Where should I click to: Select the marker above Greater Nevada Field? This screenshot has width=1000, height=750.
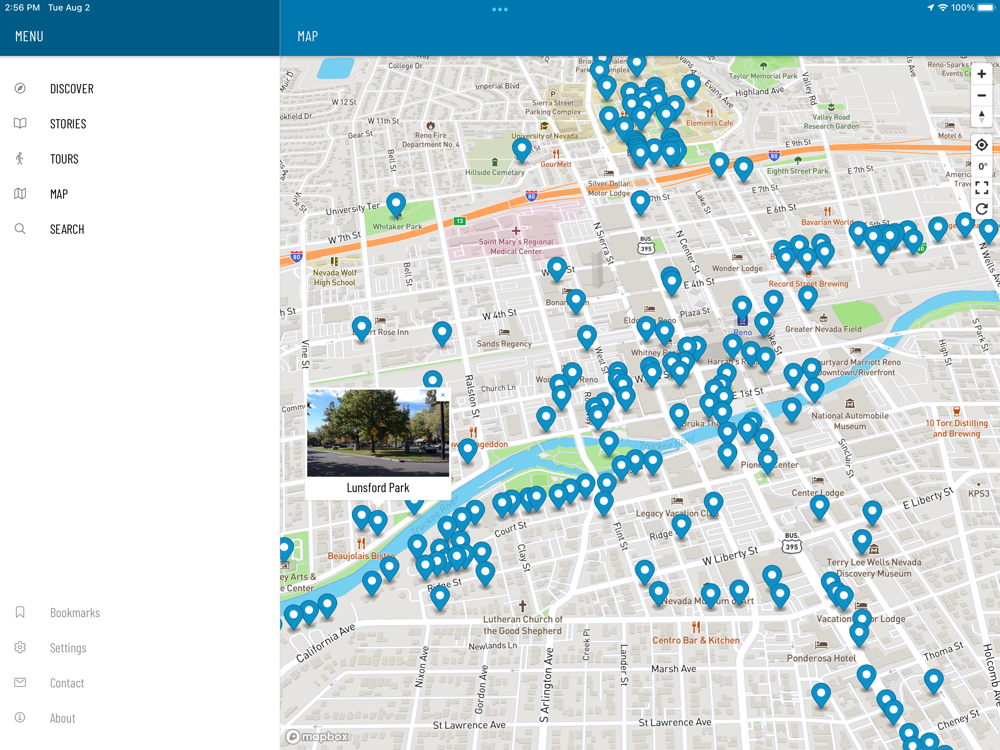pyautogui.click(x=808, y=297)
